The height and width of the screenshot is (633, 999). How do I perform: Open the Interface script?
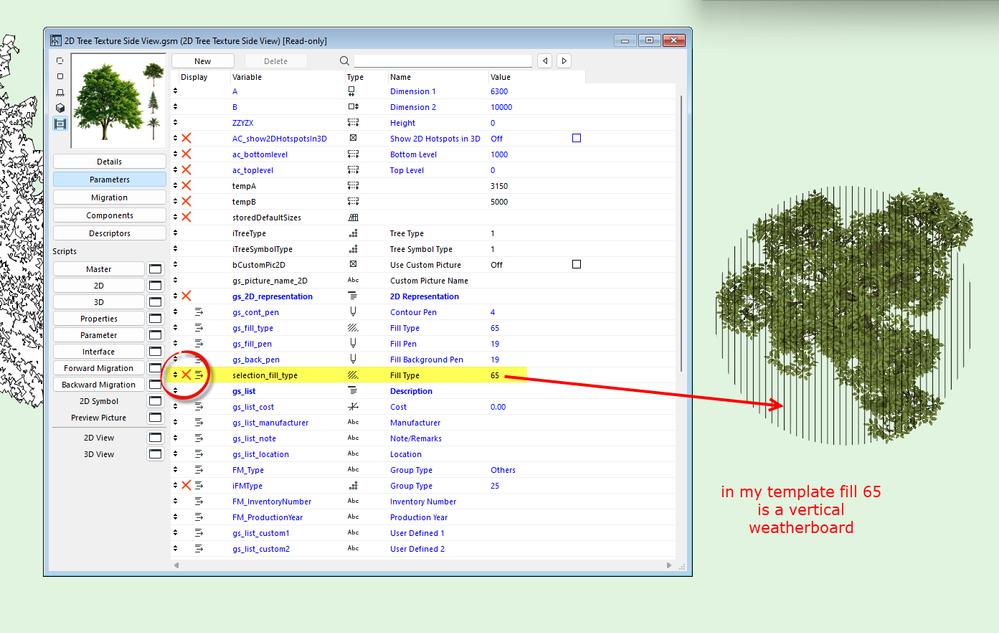point(99,352)
